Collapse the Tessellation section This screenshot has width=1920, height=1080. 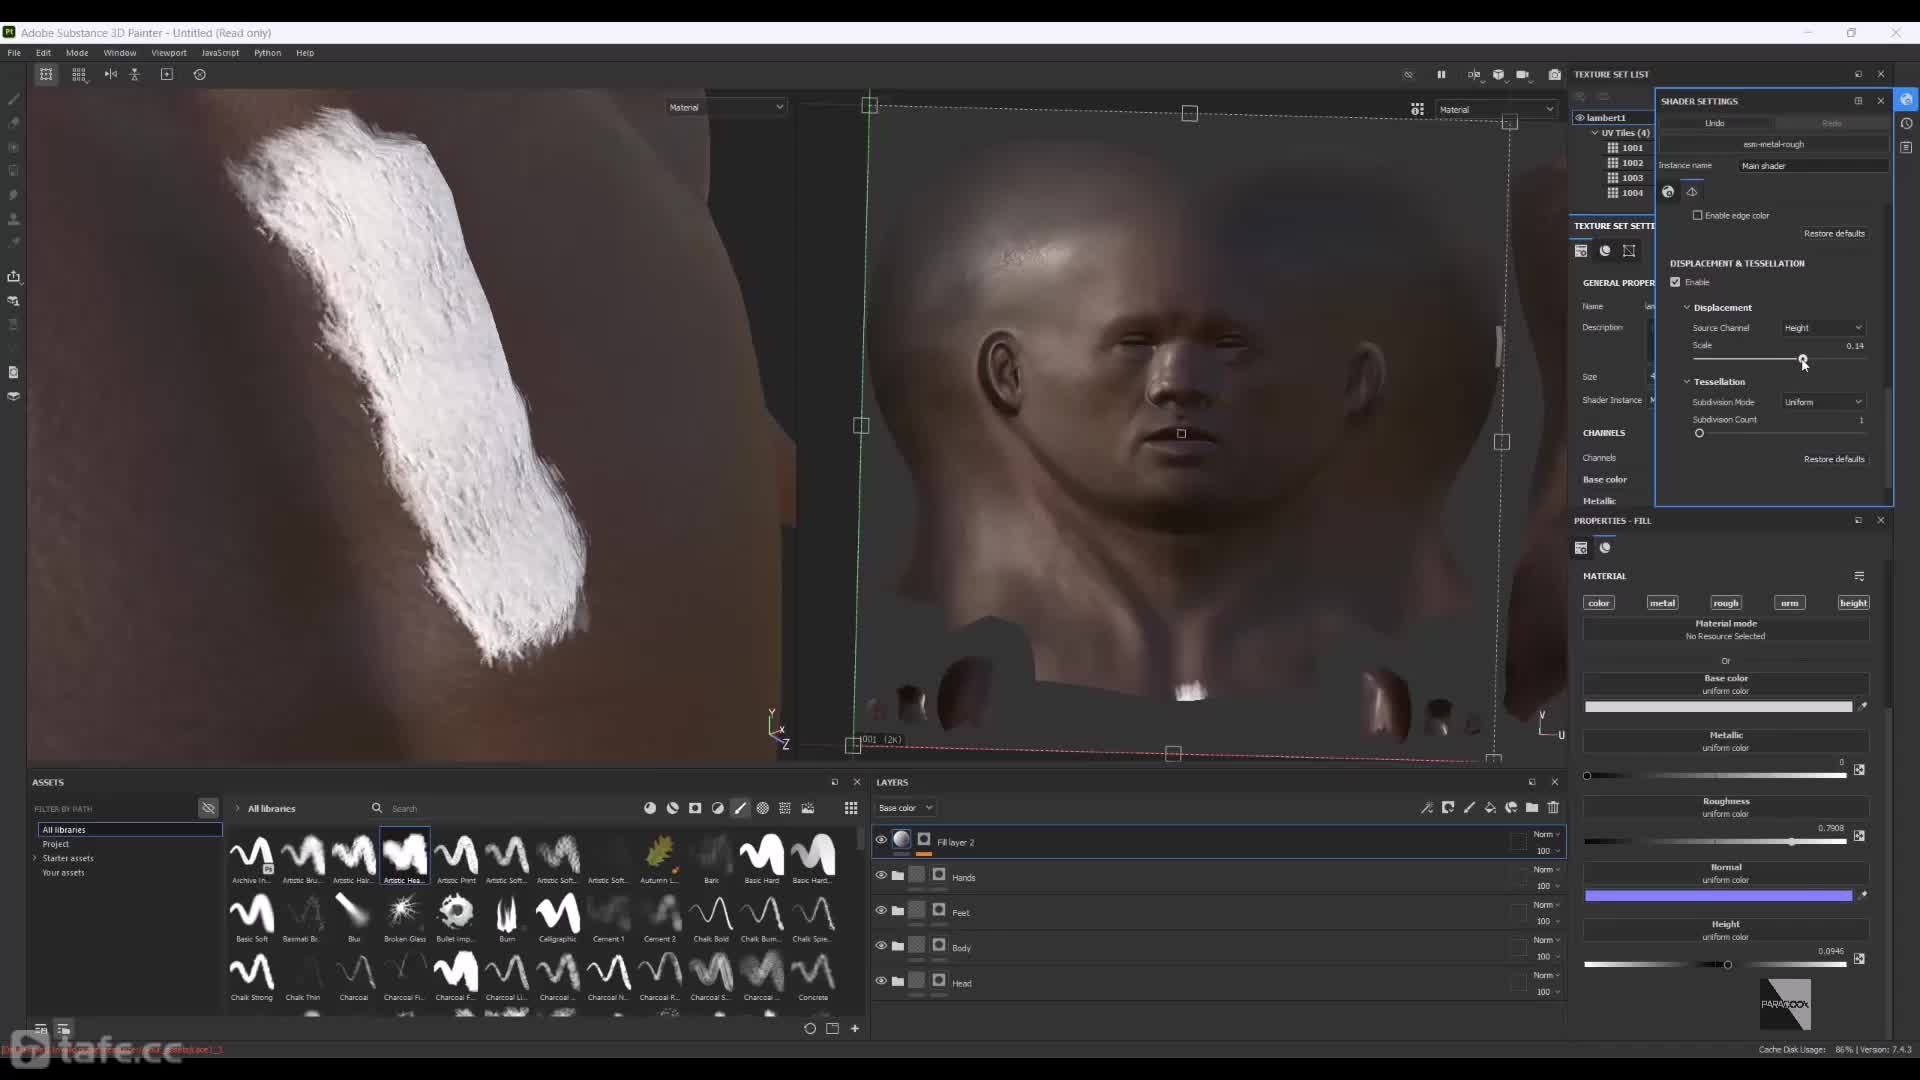click(1687, 382)
